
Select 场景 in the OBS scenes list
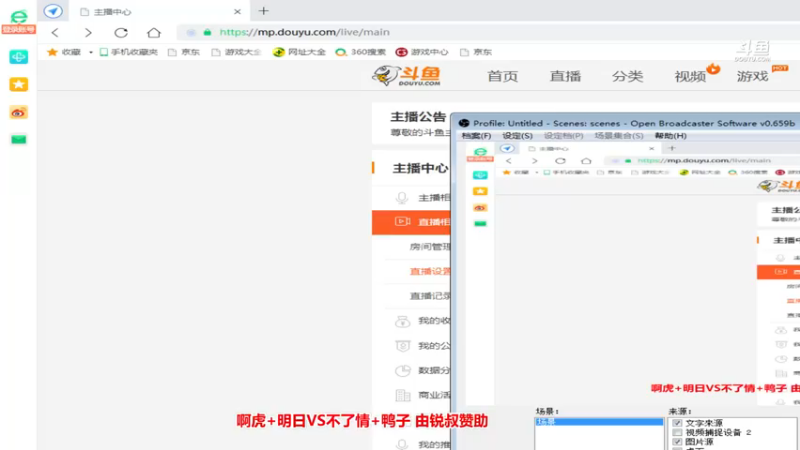pyautogui.click(x=599, y=422)
